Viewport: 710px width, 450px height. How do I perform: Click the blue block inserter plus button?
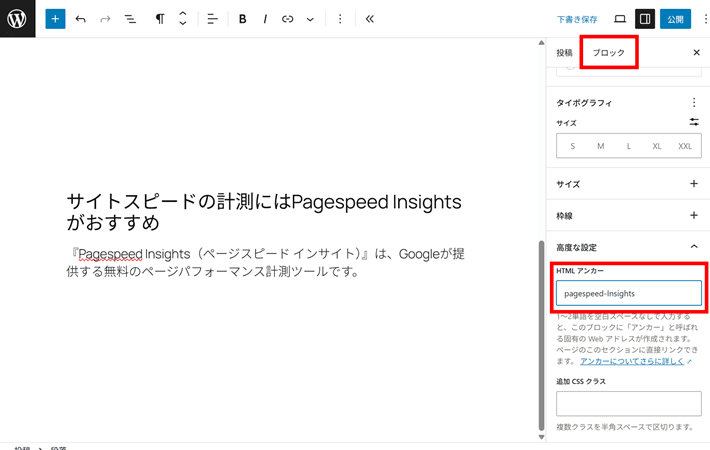click(x=55, y=19)
